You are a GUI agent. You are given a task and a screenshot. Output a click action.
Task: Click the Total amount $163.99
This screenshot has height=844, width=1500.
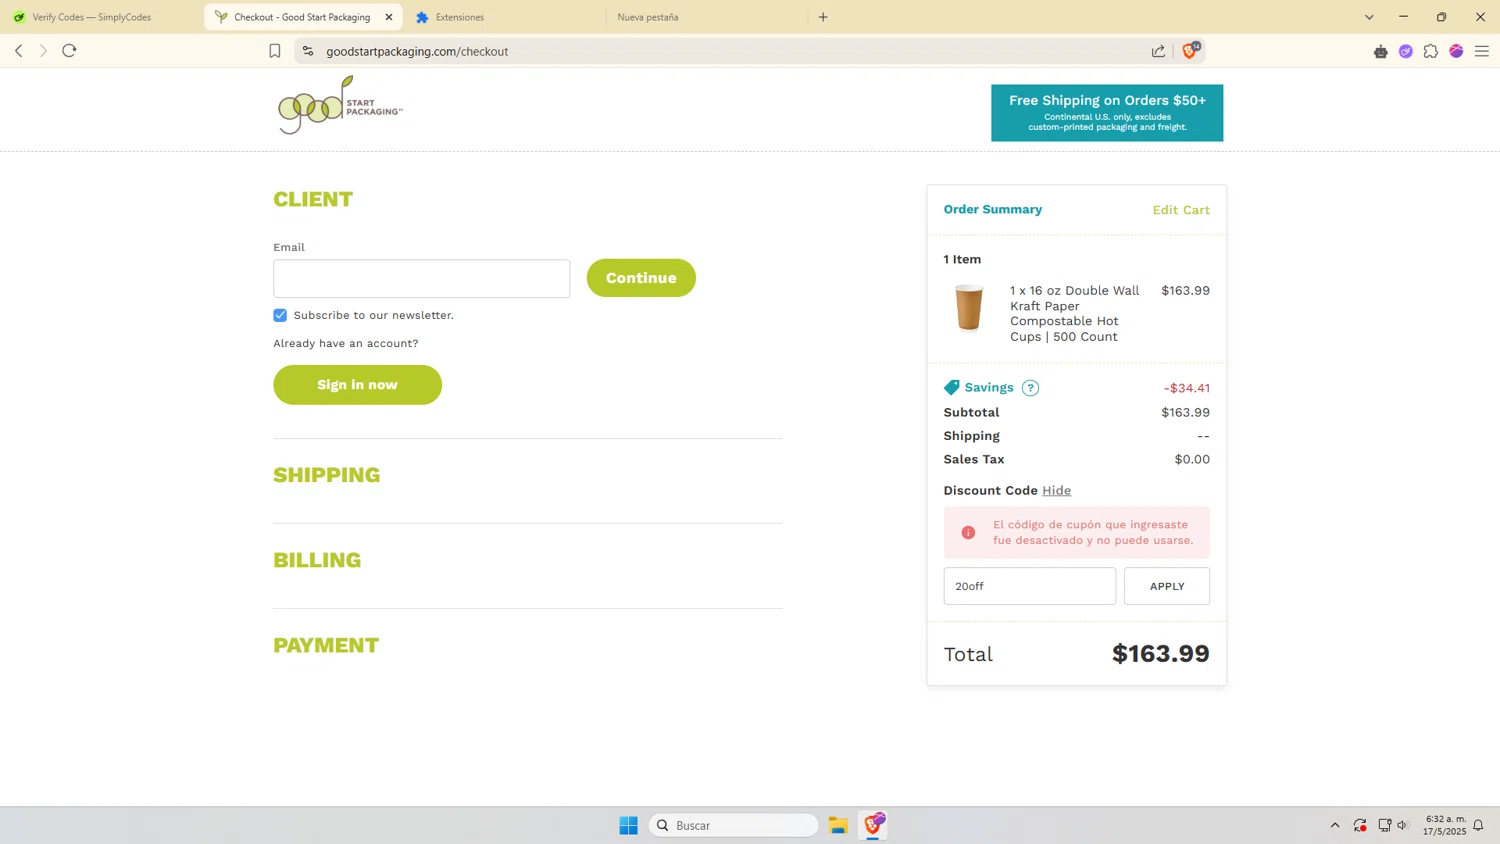pos(1161,653)
